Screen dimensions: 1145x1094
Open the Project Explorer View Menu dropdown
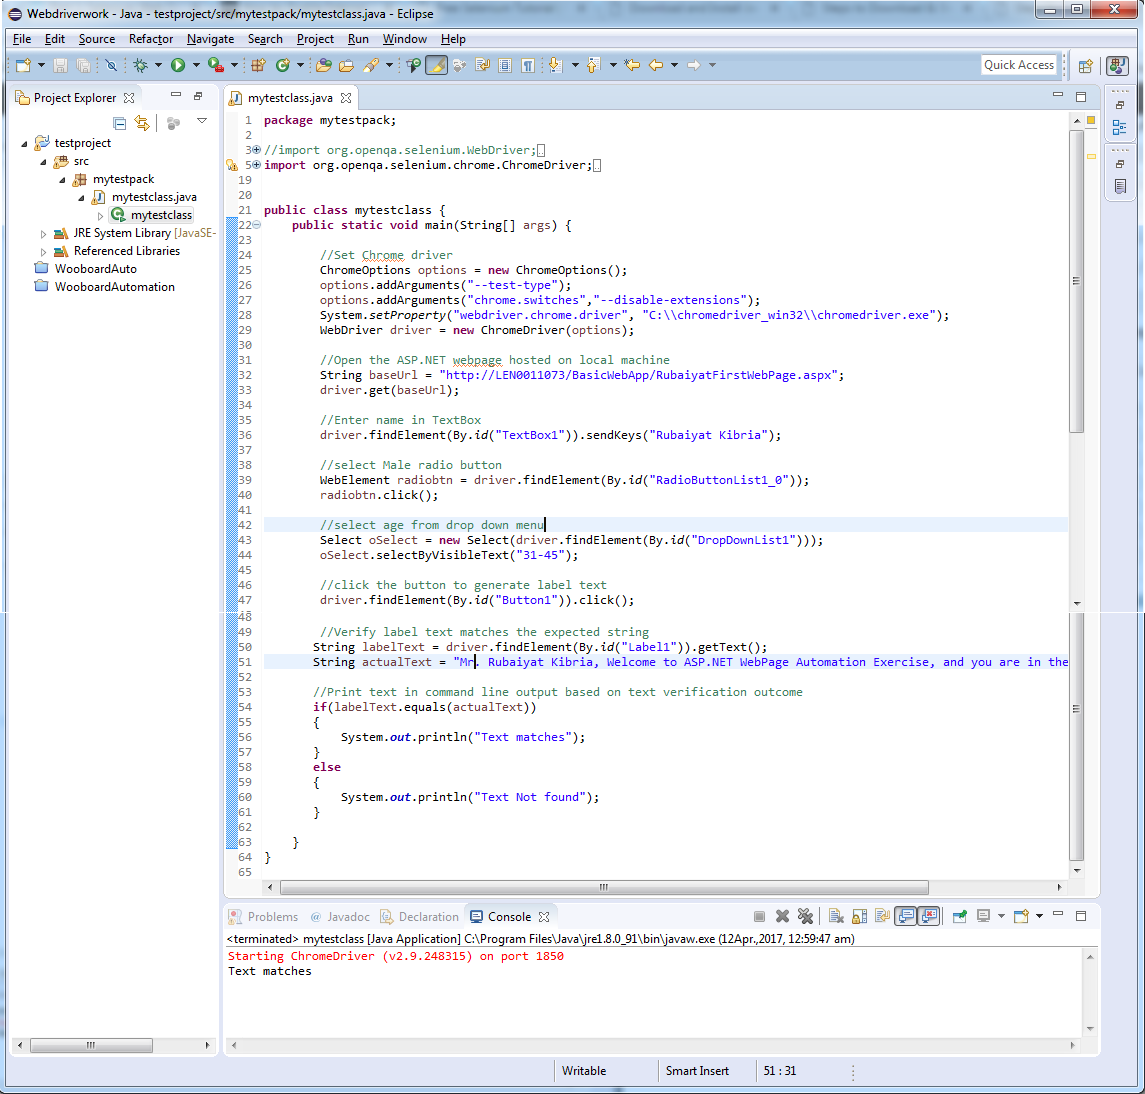tap(202, 121)
